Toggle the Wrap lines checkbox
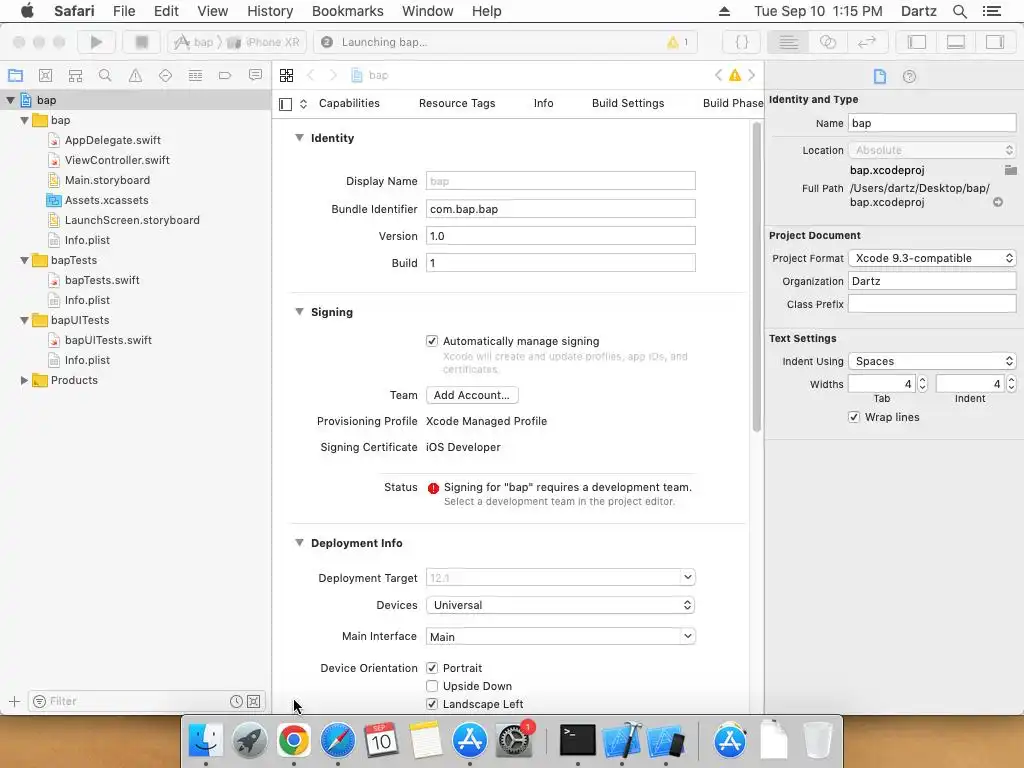Viewport: 1024px width, 768px height. (854, 417)
